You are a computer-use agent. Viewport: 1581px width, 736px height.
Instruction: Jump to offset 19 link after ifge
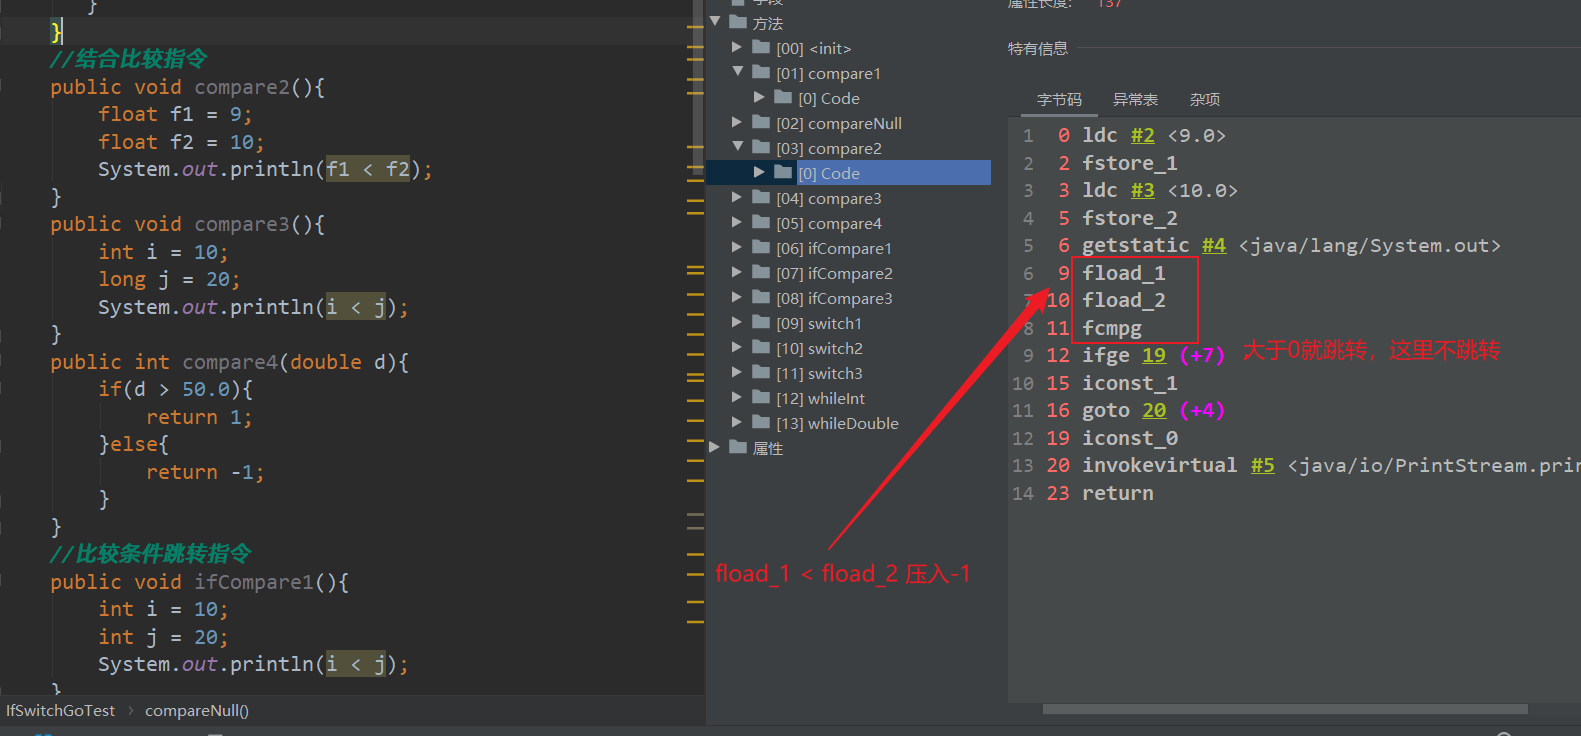1154,356
